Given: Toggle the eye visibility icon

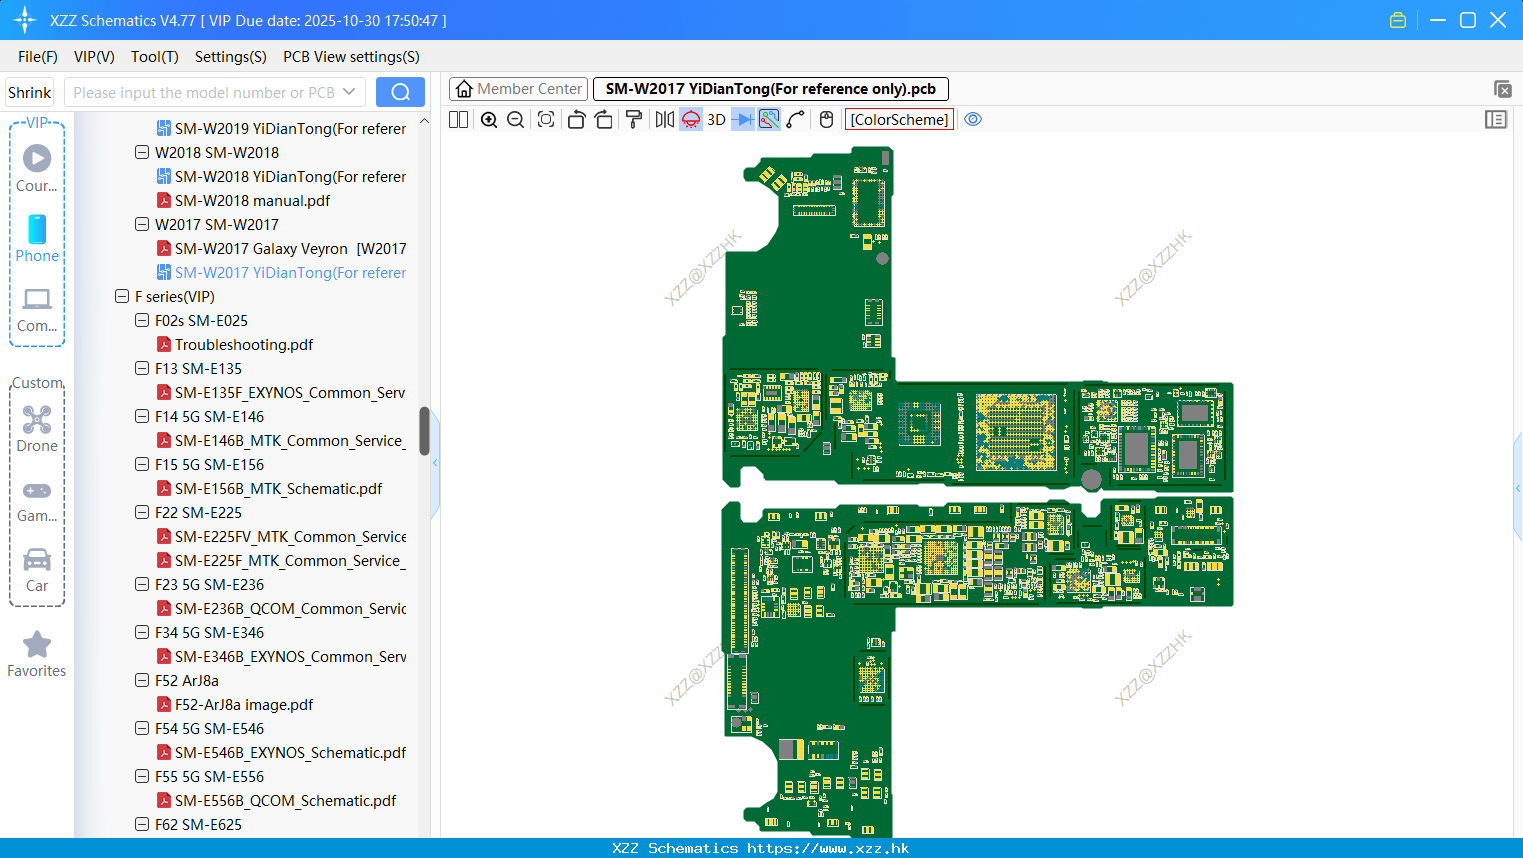Looking at the screenshot, I should (x=973, y=119).
